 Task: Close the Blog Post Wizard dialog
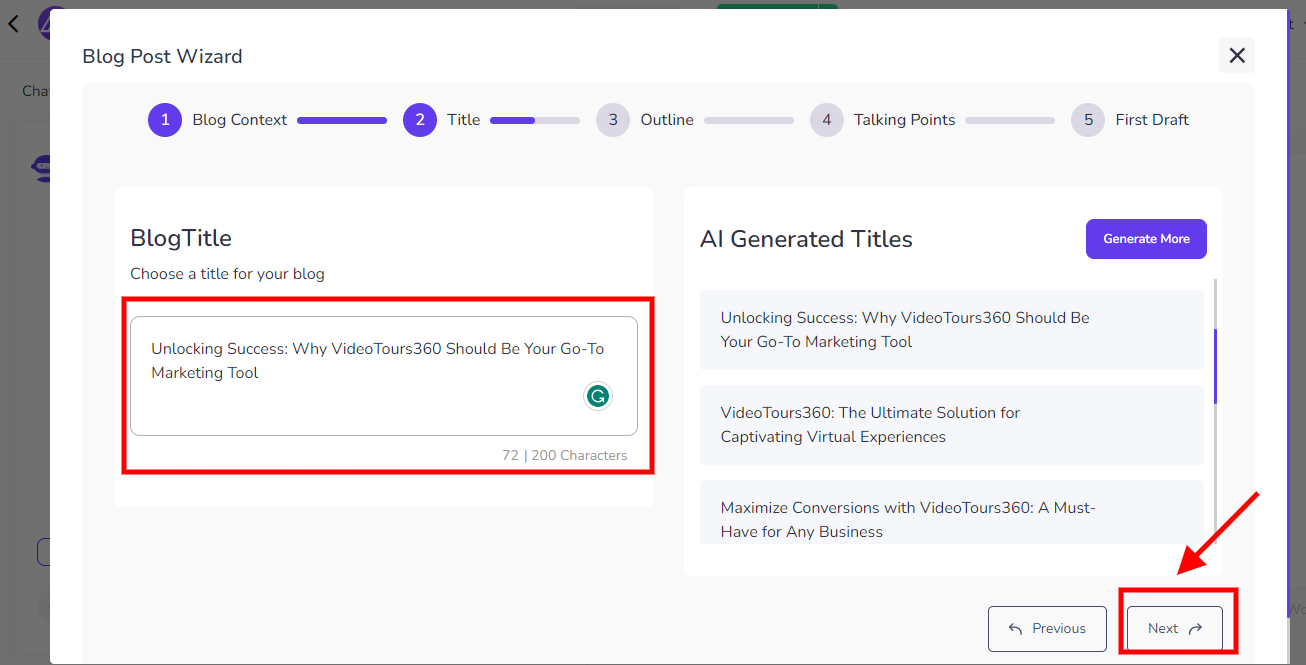coord(1237,56)
